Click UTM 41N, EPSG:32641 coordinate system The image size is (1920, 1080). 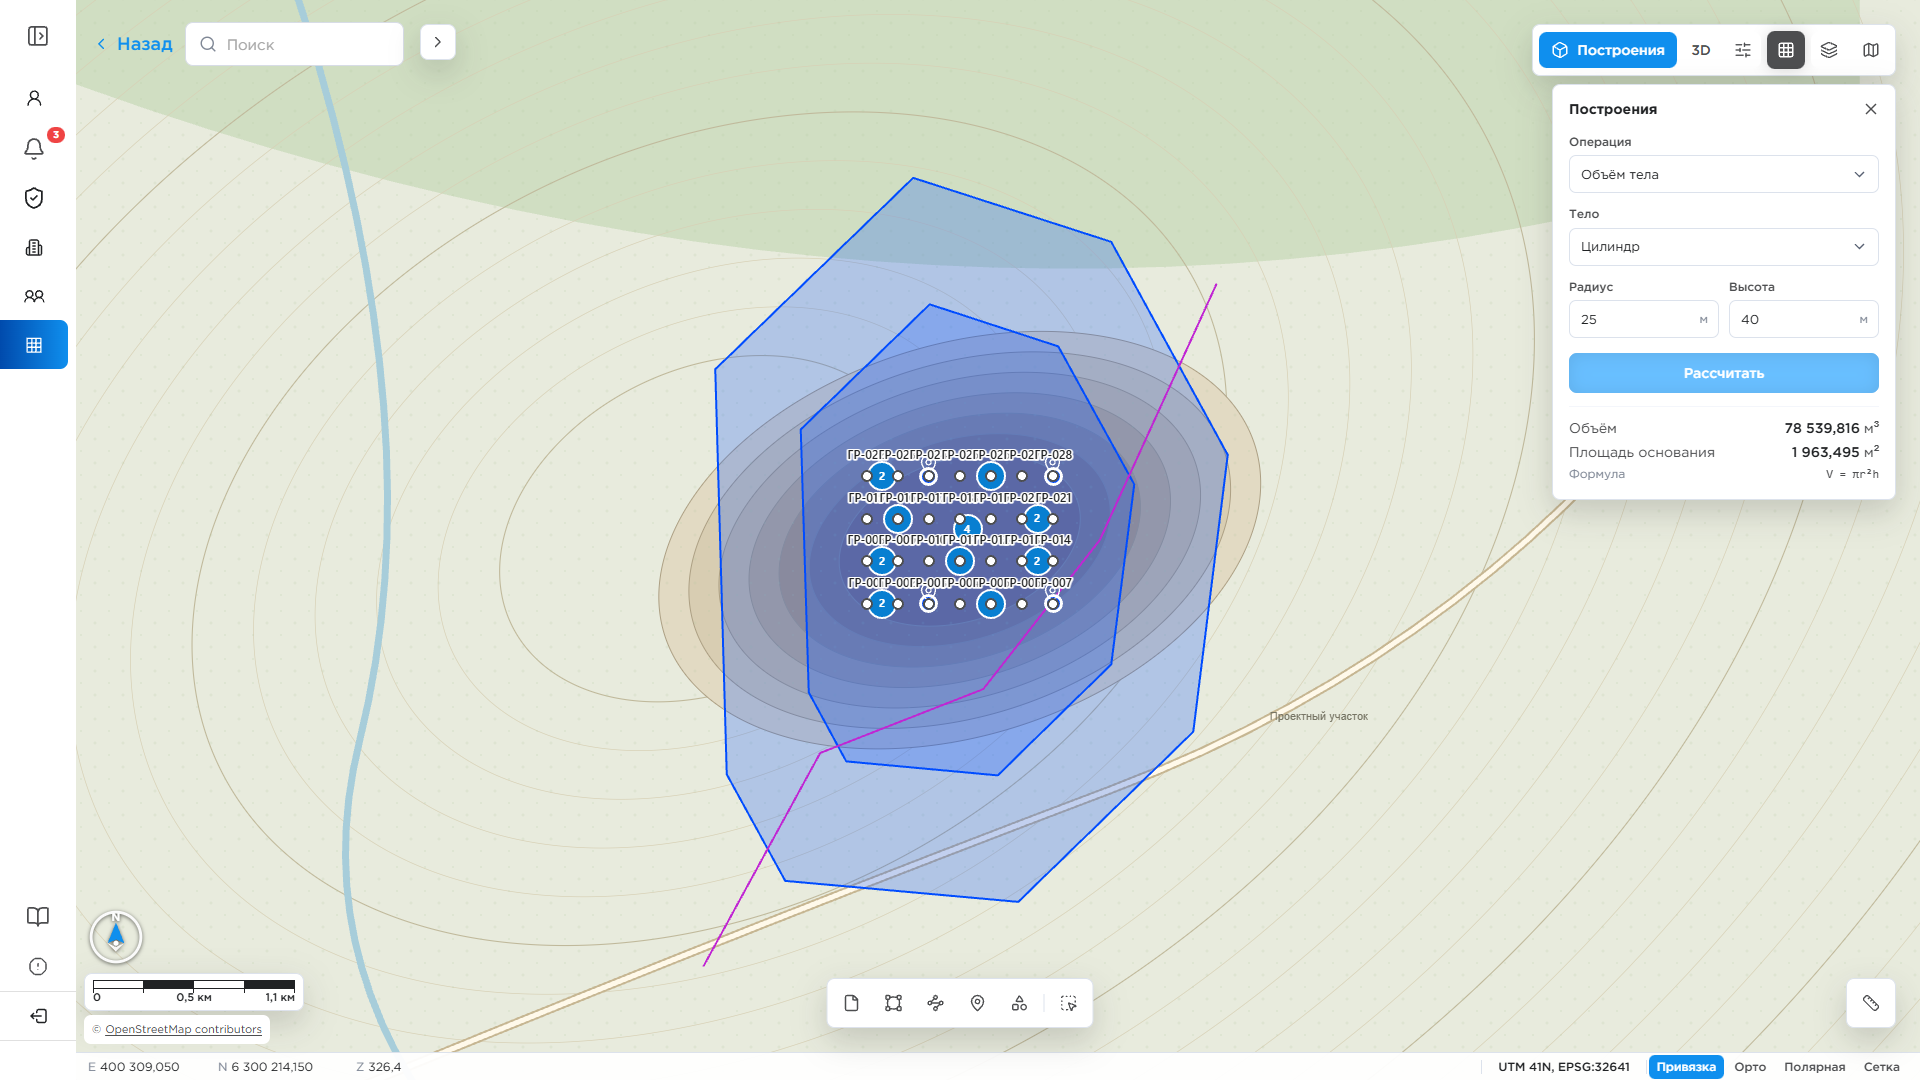click(1564, 1067)
